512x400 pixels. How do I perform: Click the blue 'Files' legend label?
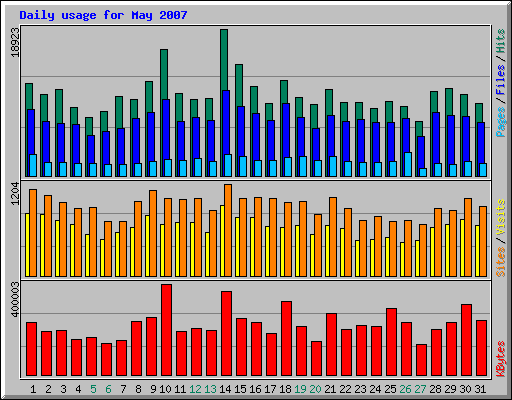(x=500, y=80)
